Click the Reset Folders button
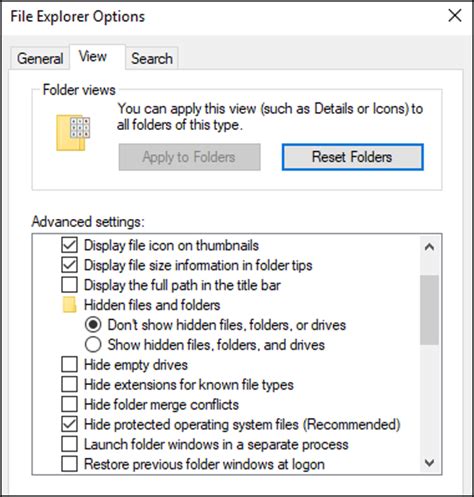This screenshot has width=474, height=497. click(352, 157)
